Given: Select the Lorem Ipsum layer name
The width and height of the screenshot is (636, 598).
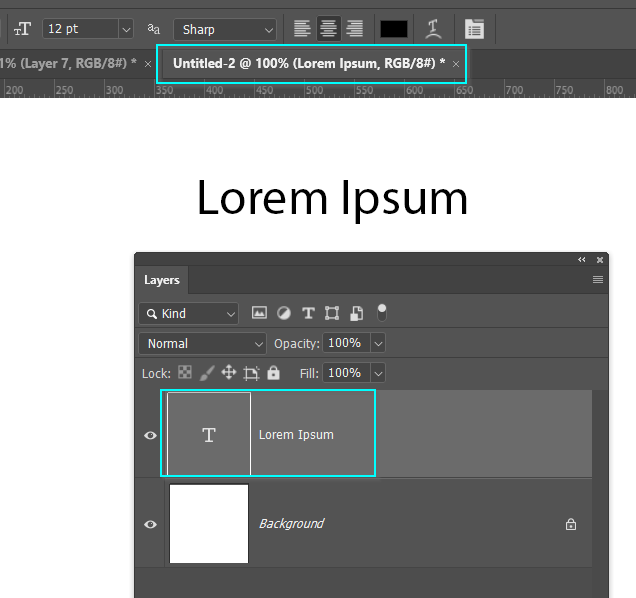Looking at the screenshot, I should coord(296,435).
